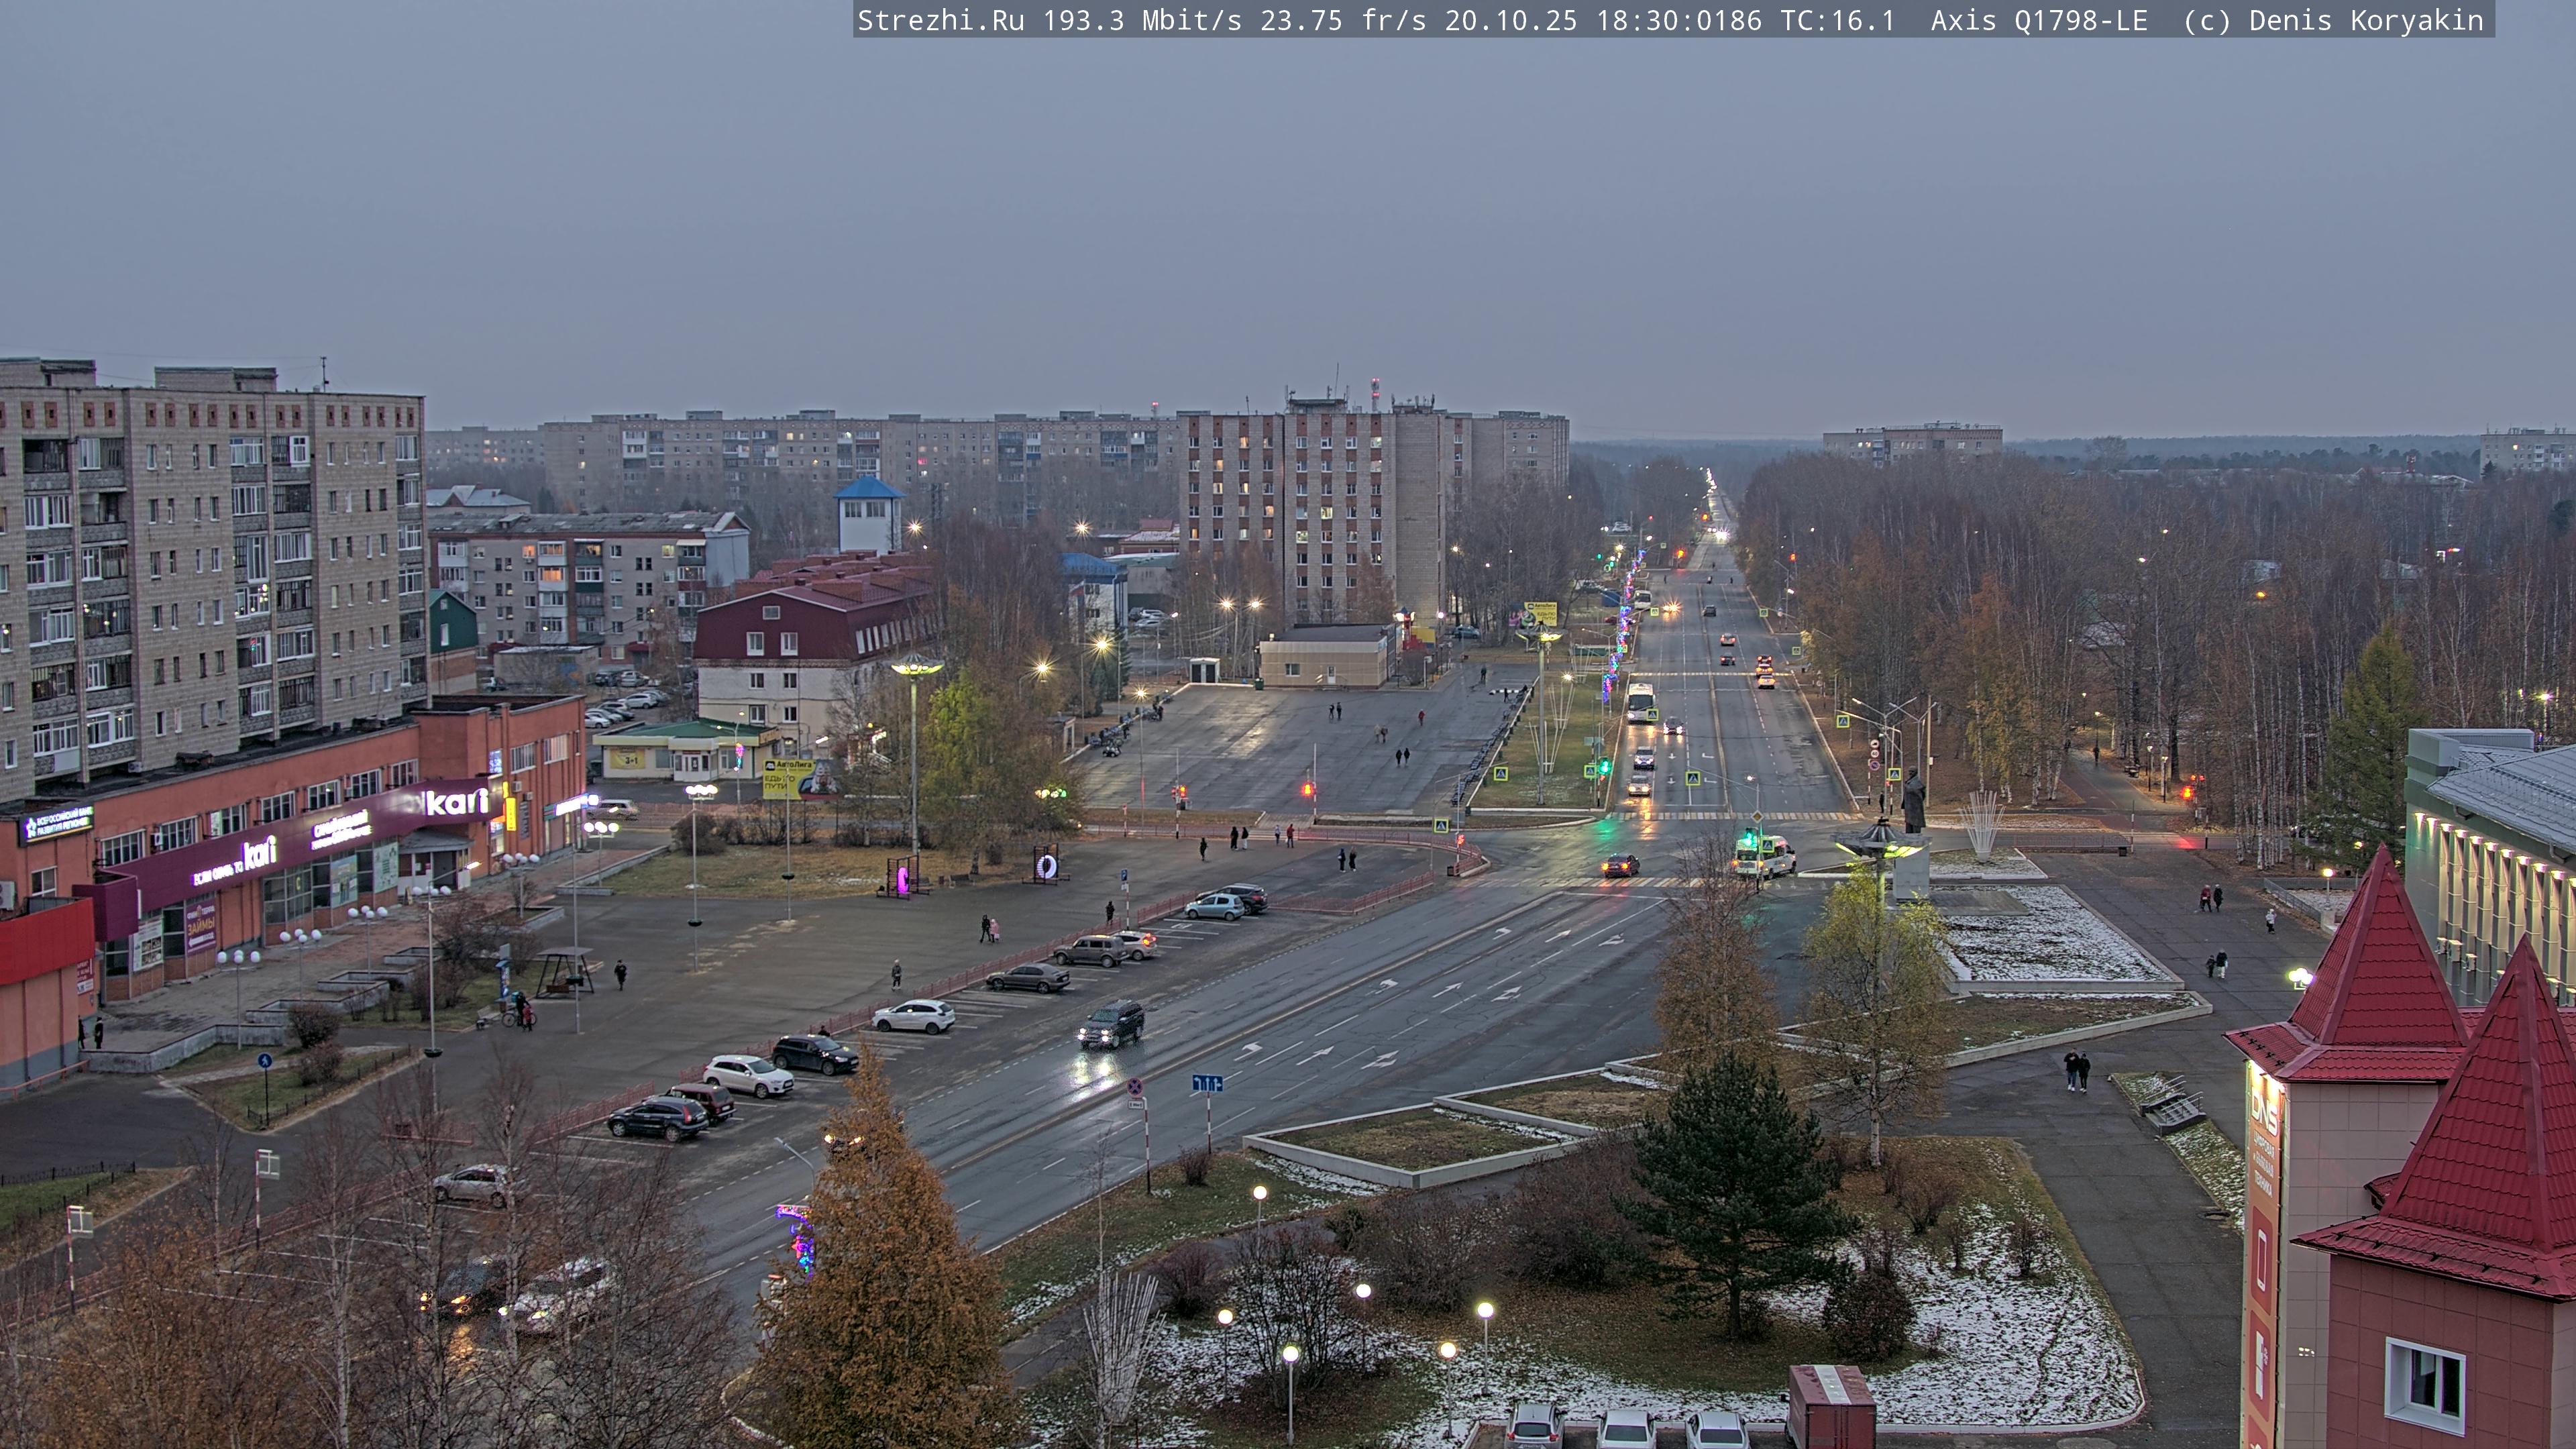
Task: Click the Axis Q1798-LE camera label
Action: (2038, 20)
